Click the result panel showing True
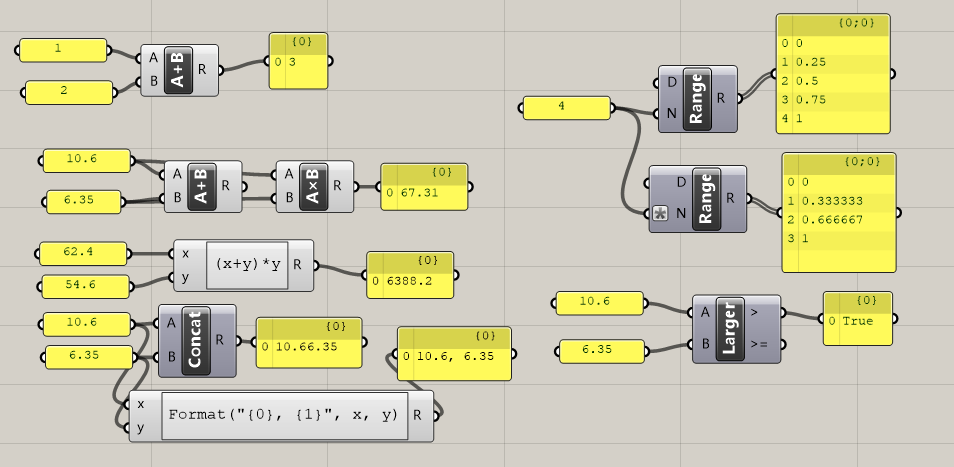Image resolution: width=954 pixels, height=467 pixels. [x=858, y=319]
